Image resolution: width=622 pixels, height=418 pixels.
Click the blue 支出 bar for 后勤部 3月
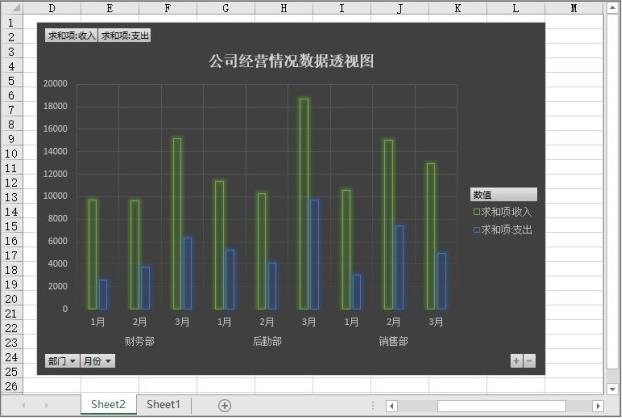(315, 254)
